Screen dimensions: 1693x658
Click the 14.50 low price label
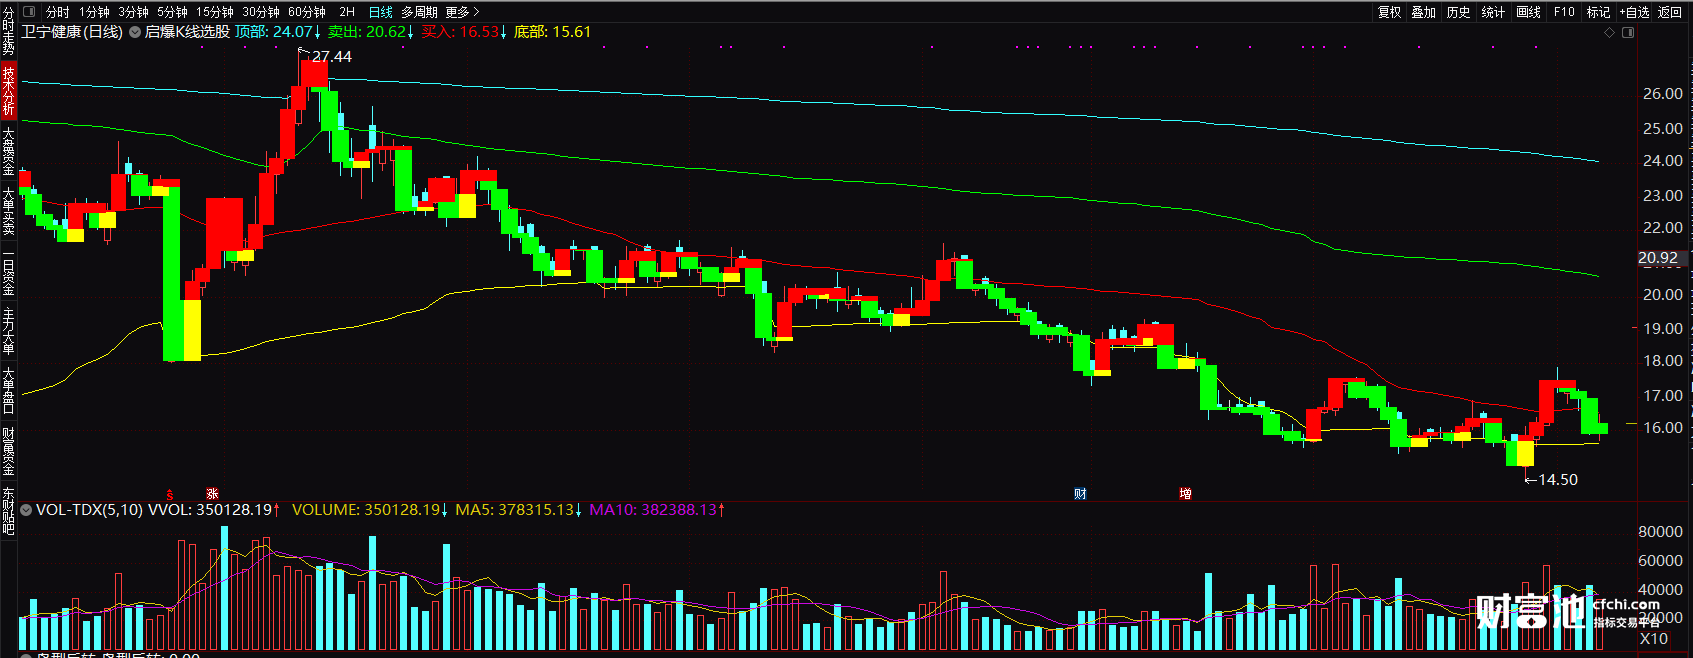click(1557, 480)
